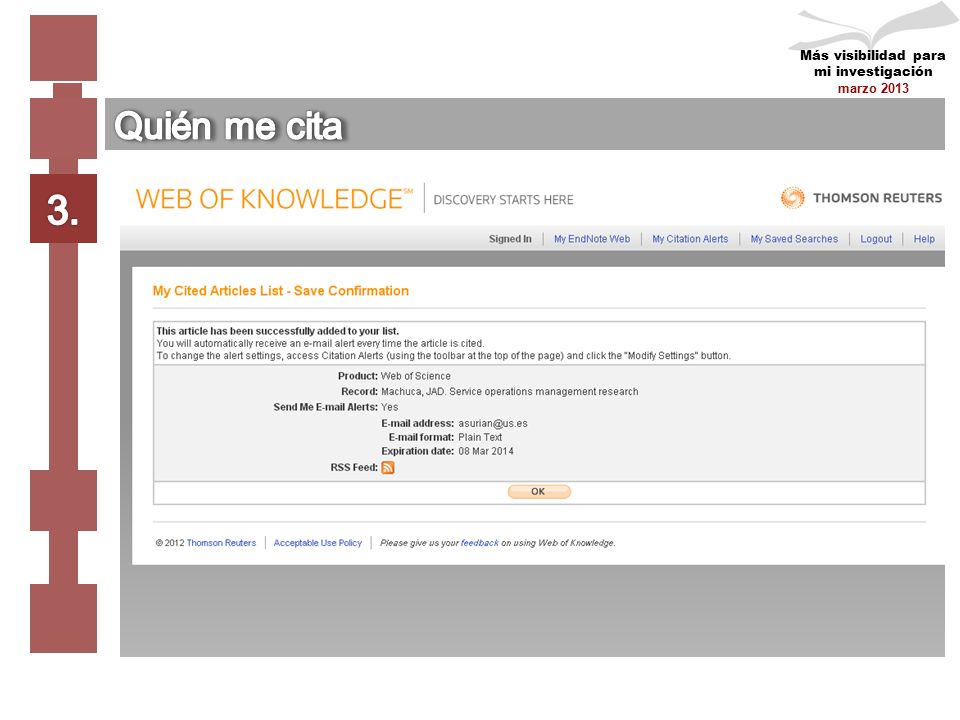The image size is (960, 720).
Task: Click the record 'Machuca, JAD. Service operations management research'
Action: [x=509, y=392]
